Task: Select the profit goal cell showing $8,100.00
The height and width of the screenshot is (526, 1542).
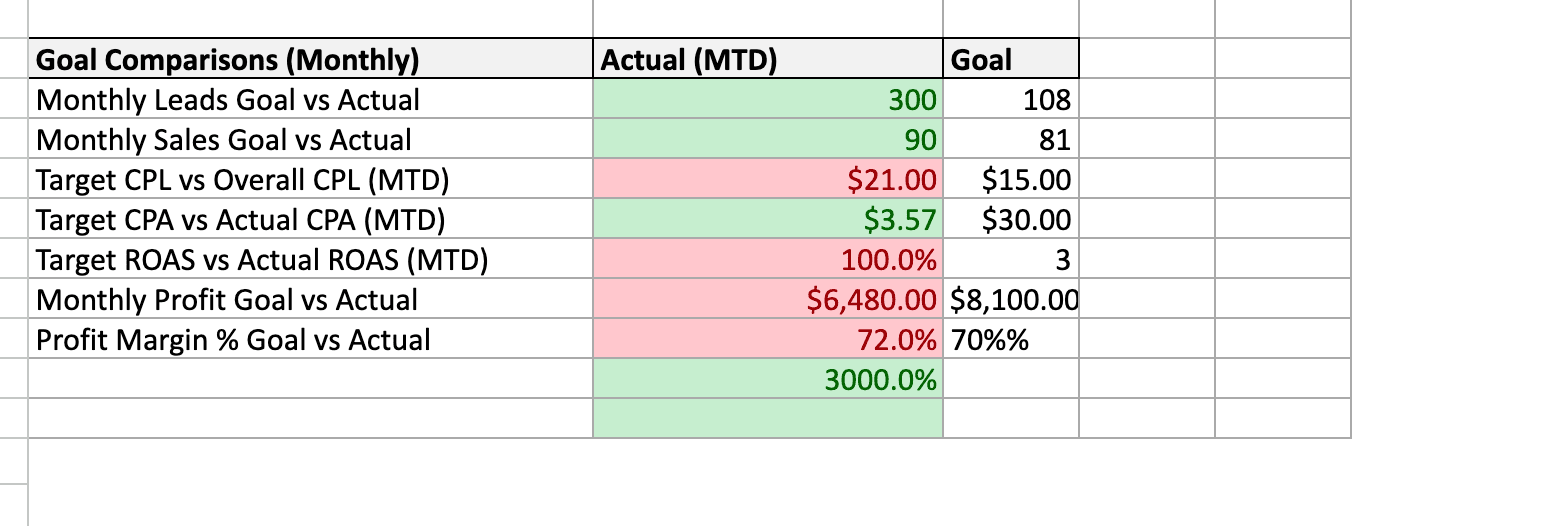Action: point(1010,299)
